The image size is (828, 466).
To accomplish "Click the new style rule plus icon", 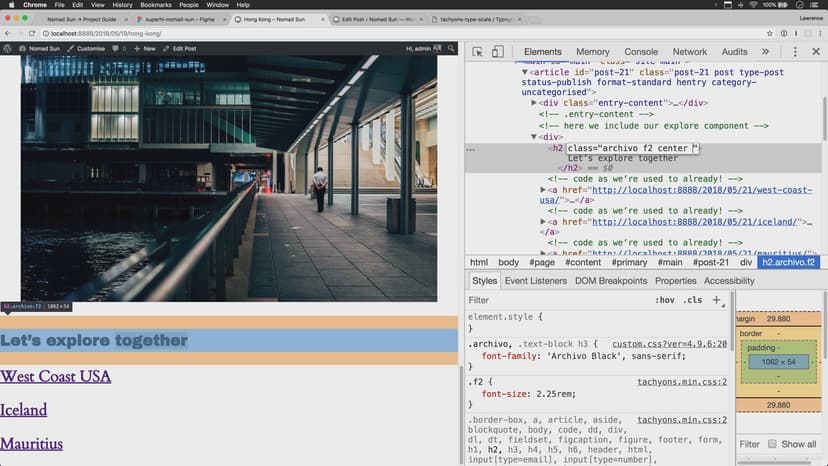I will pos(716,300).
